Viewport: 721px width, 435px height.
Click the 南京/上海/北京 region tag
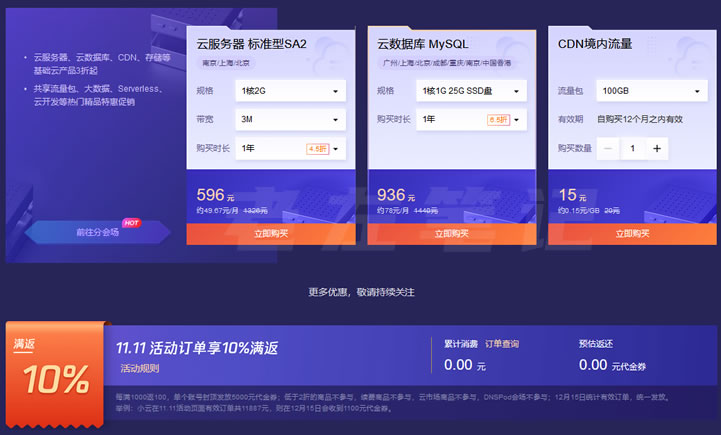point(226,63)
